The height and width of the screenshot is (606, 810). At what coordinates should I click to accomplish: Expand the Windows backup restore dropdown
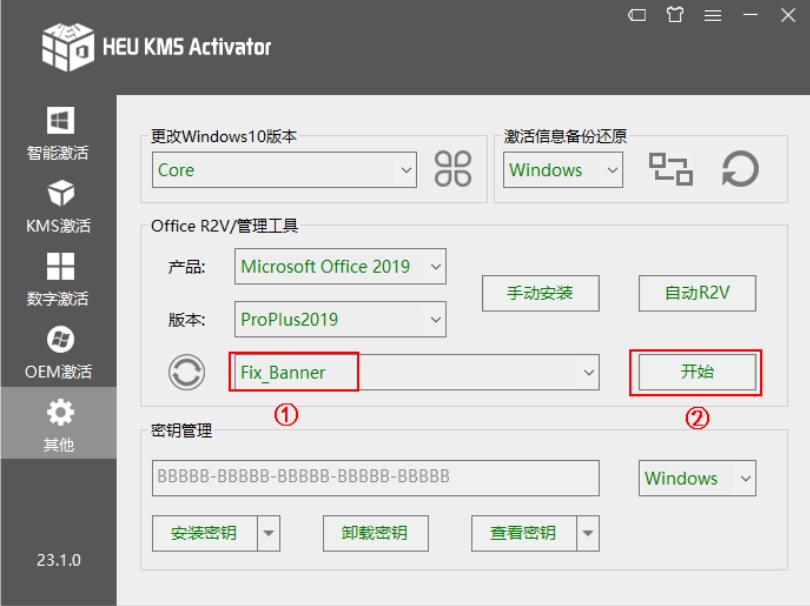(563, 169)
